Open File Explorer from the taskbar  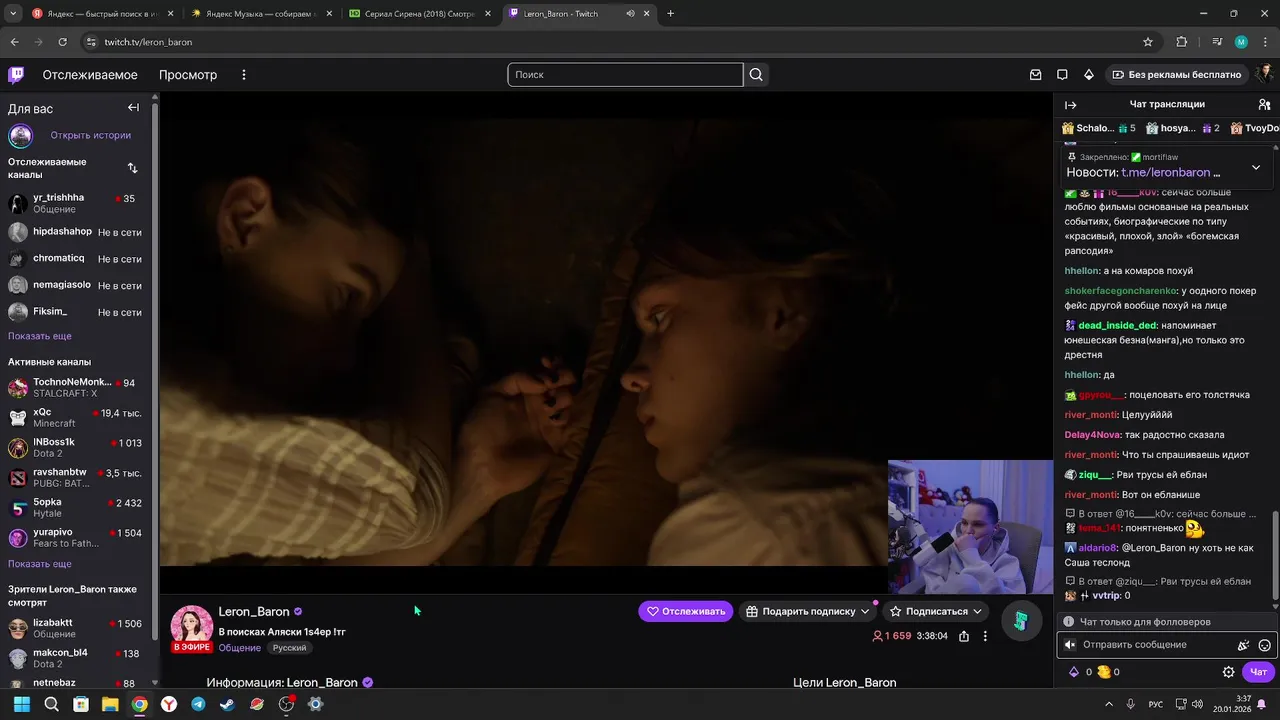point(110,704)
